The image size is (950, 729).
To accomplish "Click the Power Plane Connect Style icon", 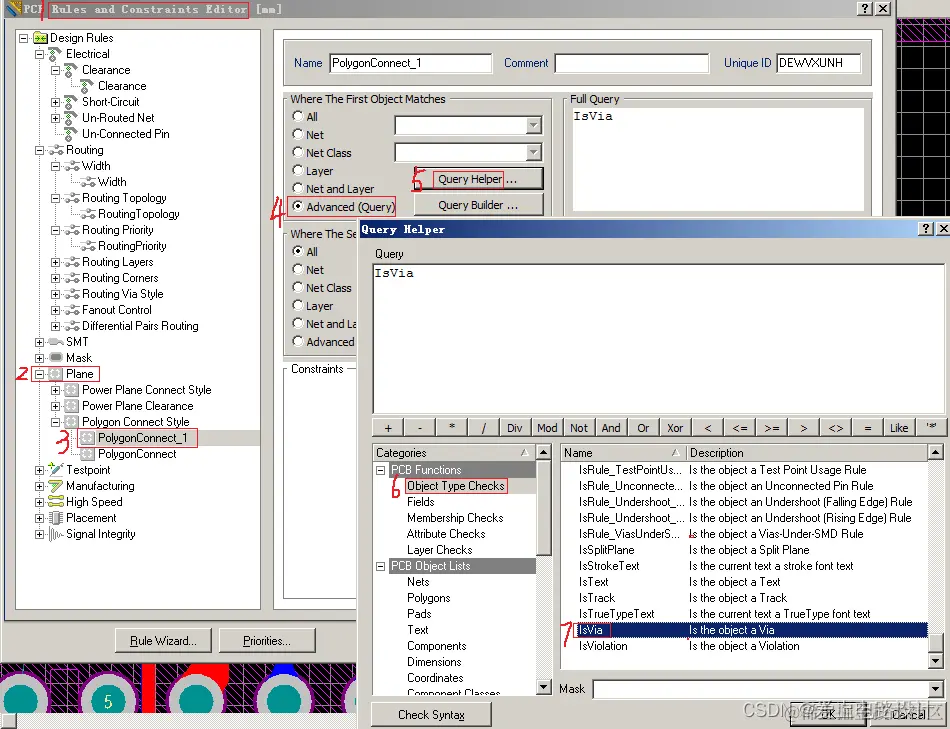I will tap(71, 390).
